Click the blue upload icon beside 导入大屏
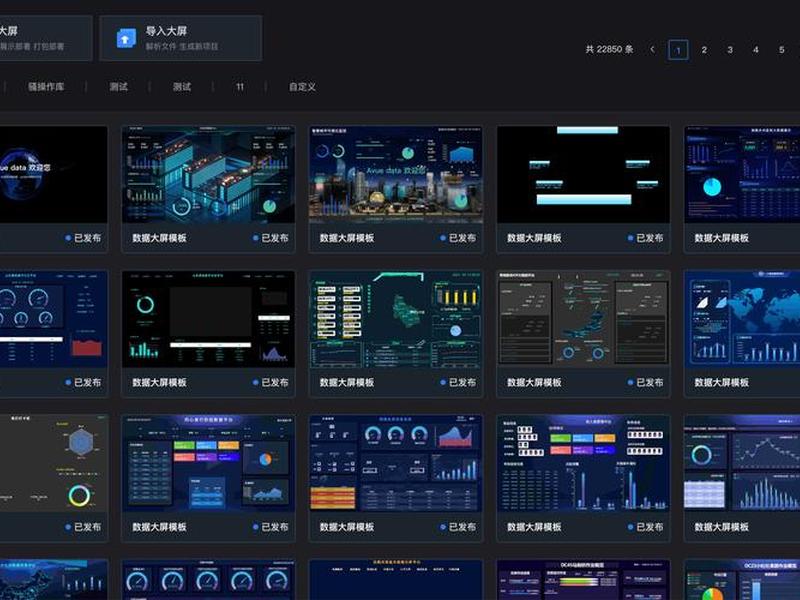Viewport: 800px width, 600px height. (126, 38)
